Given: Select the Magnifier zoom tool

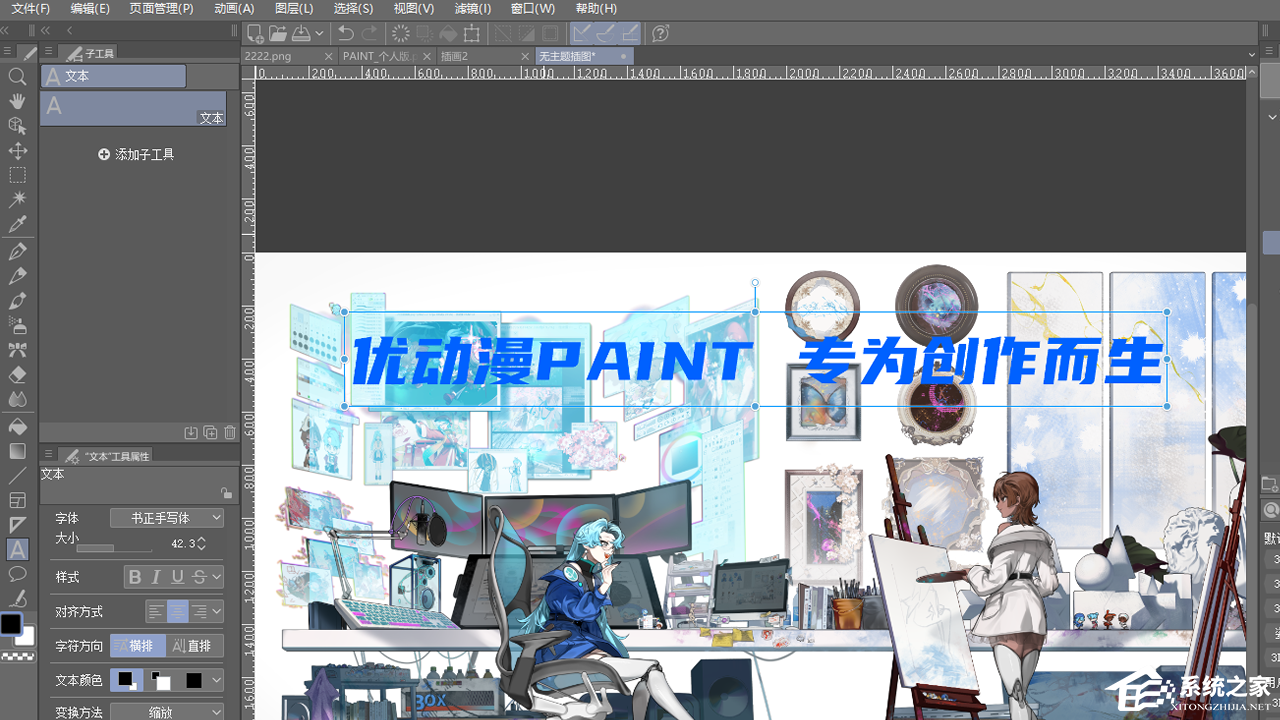Looking at the screenshot, I should [17, 75].
